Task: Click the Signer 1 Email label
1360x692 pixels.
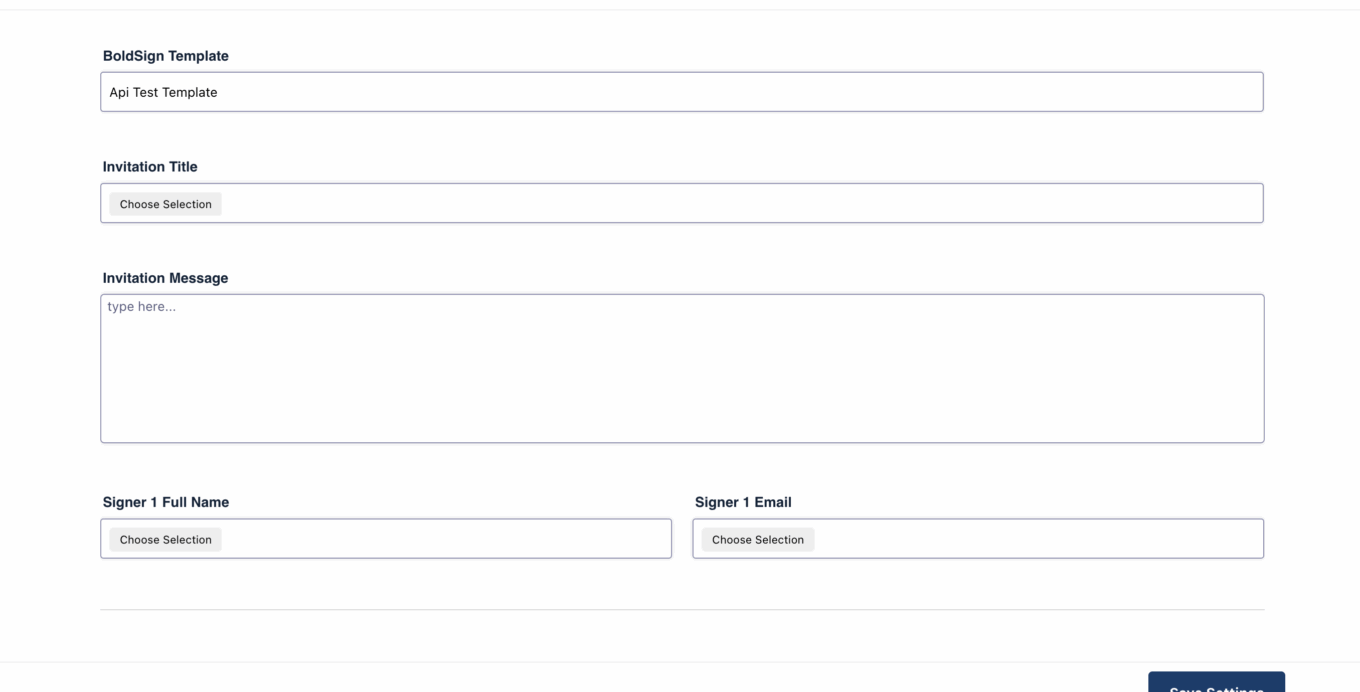Action: [743, 502]
